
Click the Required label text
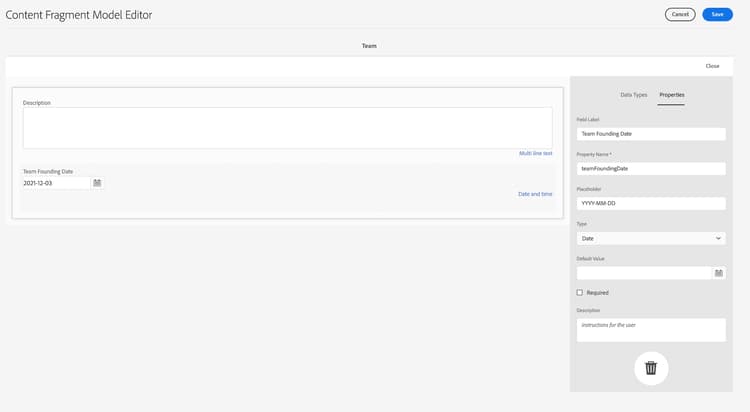597,292
